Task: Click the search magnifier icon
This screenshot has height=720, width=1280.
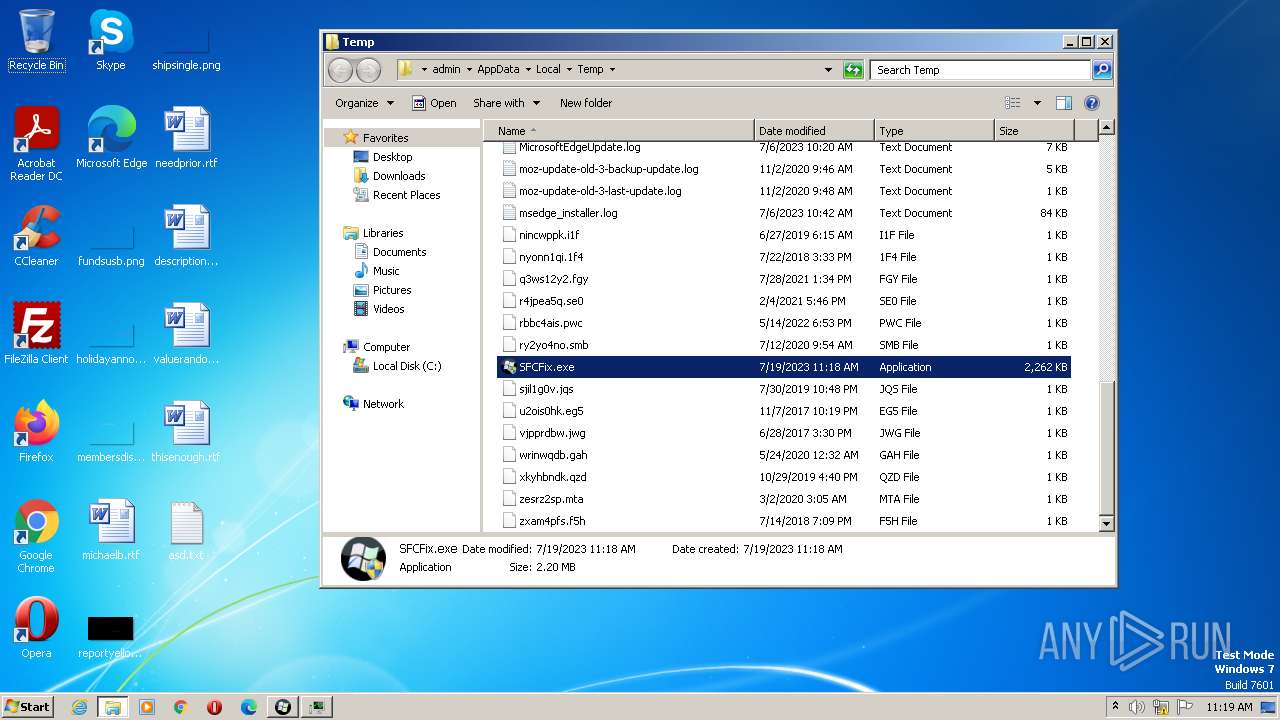Action: click(x=1102, y=70)
